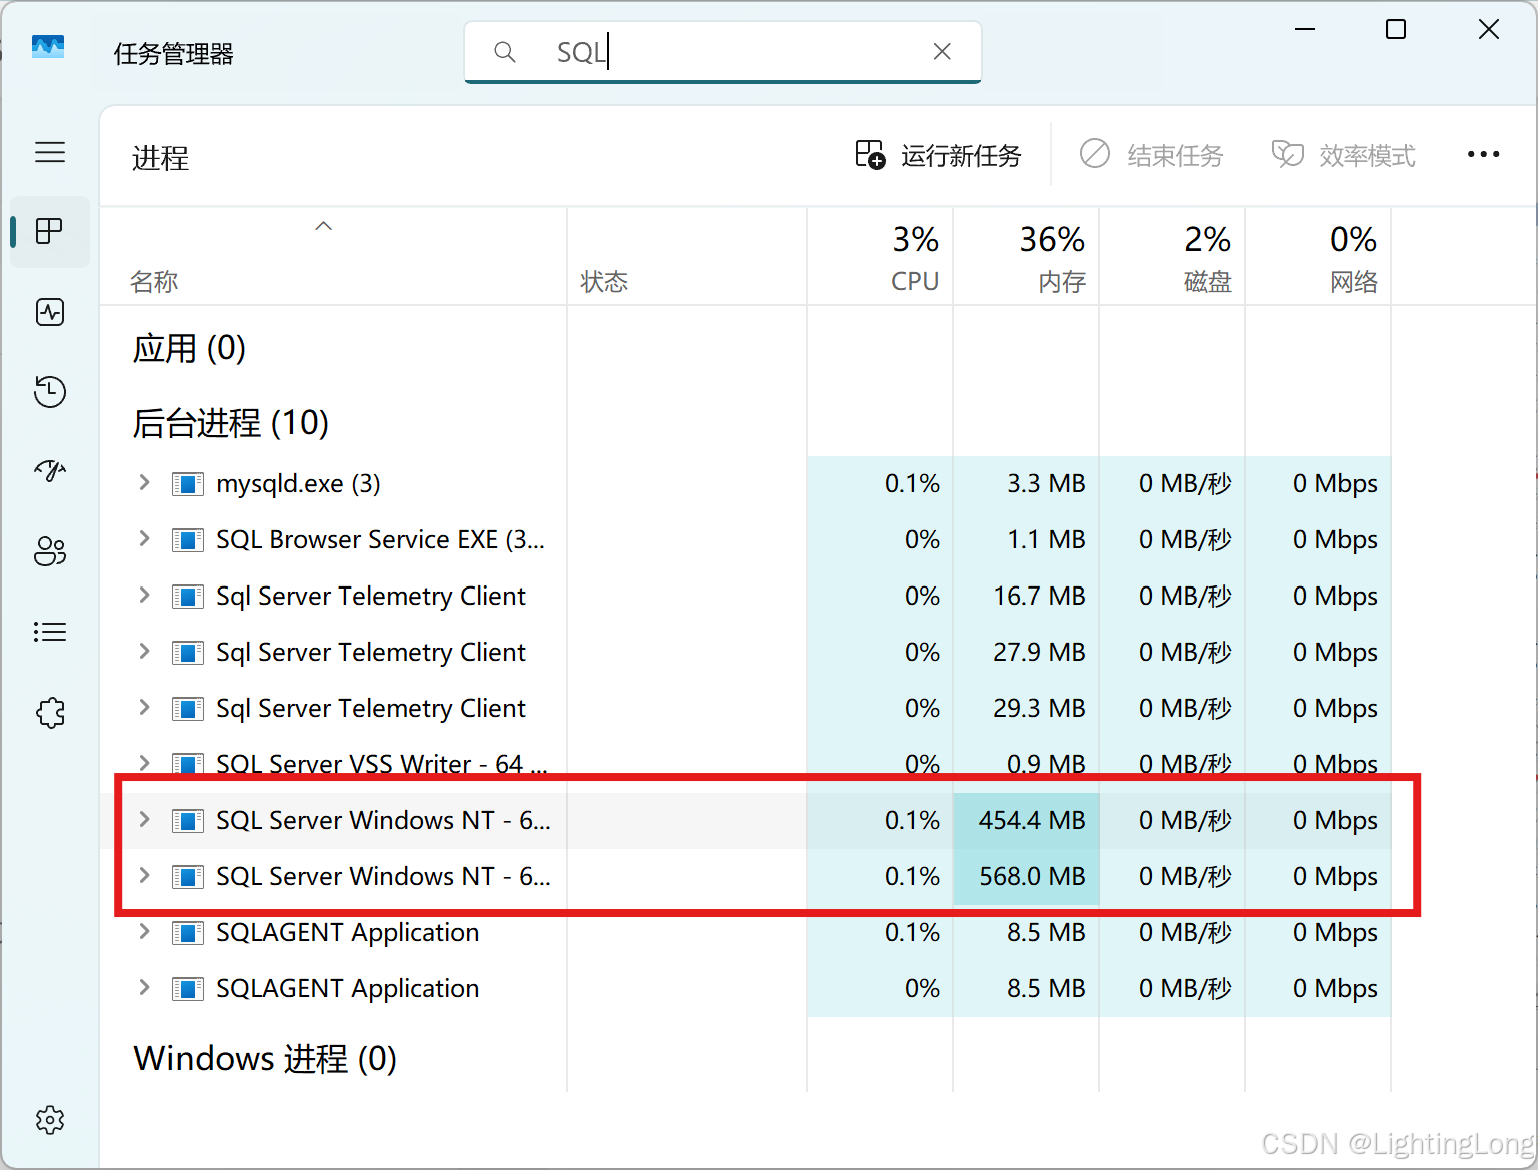Open the Services panel in sidebar
The width and height of the screenshot is (1538, 1170).
coord(50,712)
